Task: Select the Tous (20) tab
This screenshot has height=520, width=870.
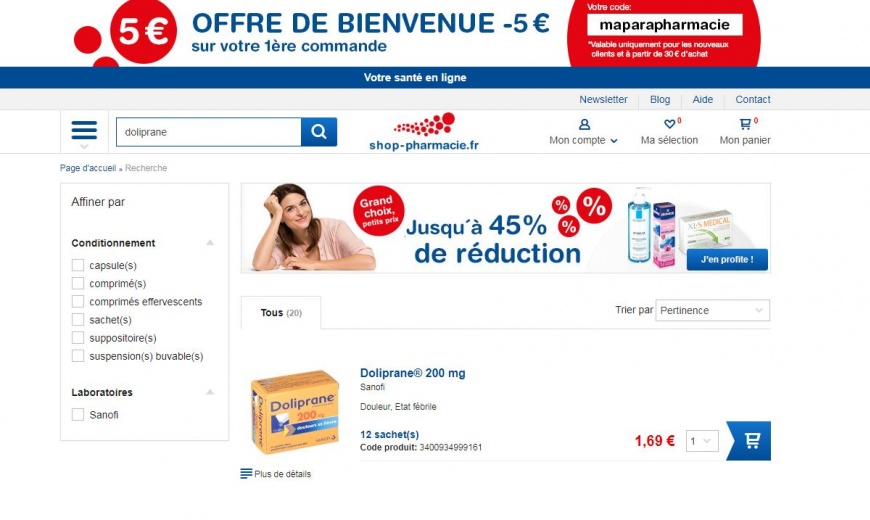Action: point(281,312)
